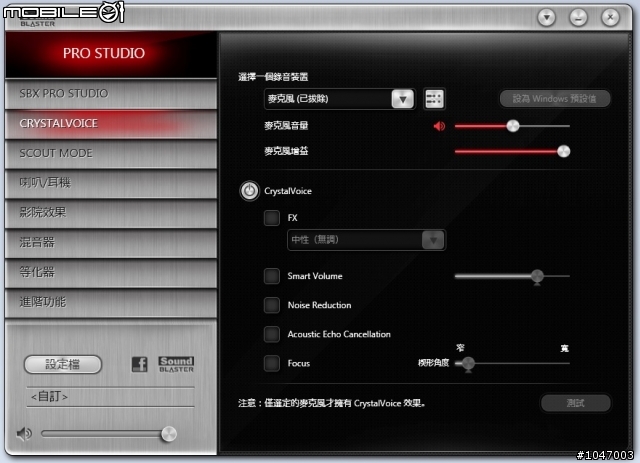Open the 進階功能 tab

pos(111,303)
